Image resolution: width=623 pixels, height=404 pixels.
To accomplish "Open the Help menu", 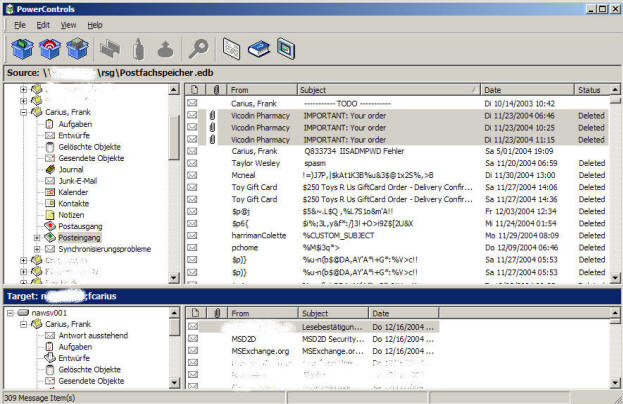I will (x=95, y=25).
